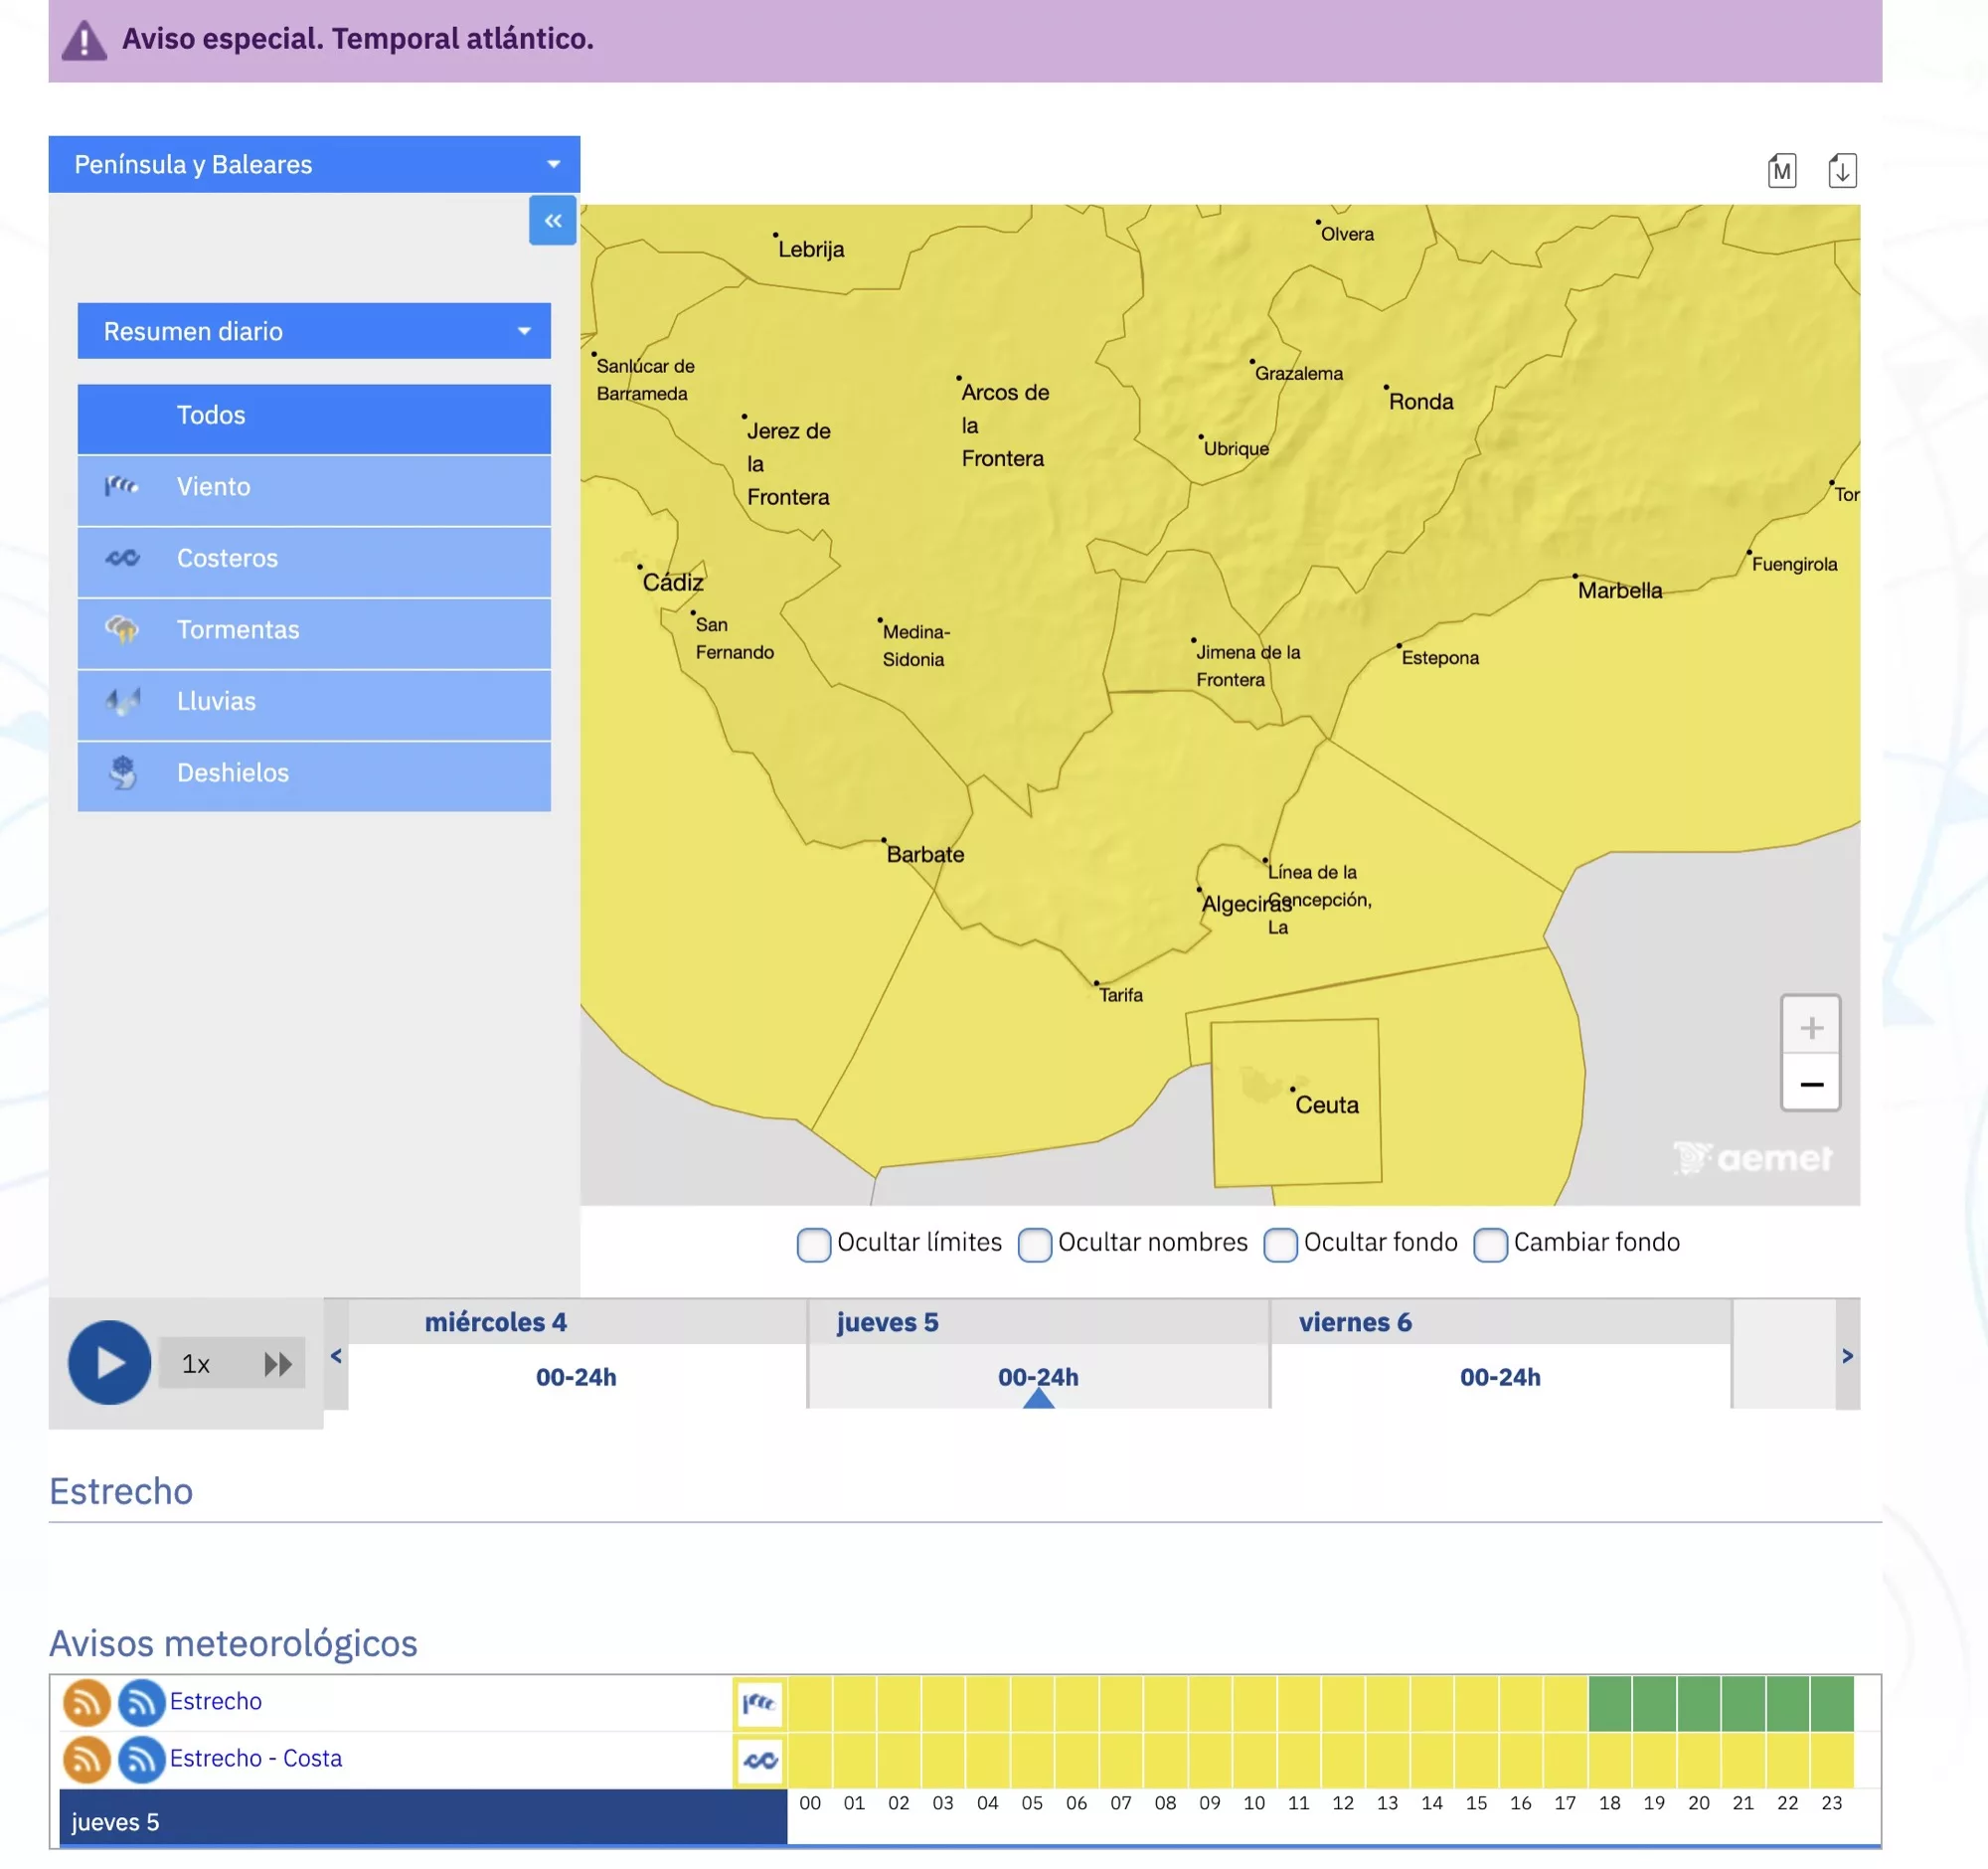Click the play animation button
The image size is (1988, 1869).
click(109, 1362)
